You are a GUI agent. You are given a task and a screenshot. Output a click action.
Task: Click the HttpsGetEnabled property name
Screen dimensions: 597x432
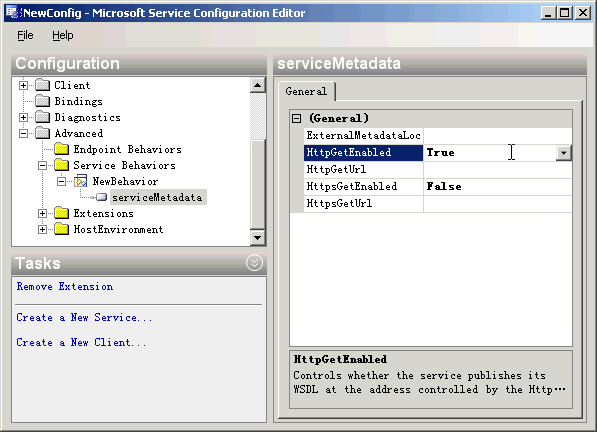point(364,187)
